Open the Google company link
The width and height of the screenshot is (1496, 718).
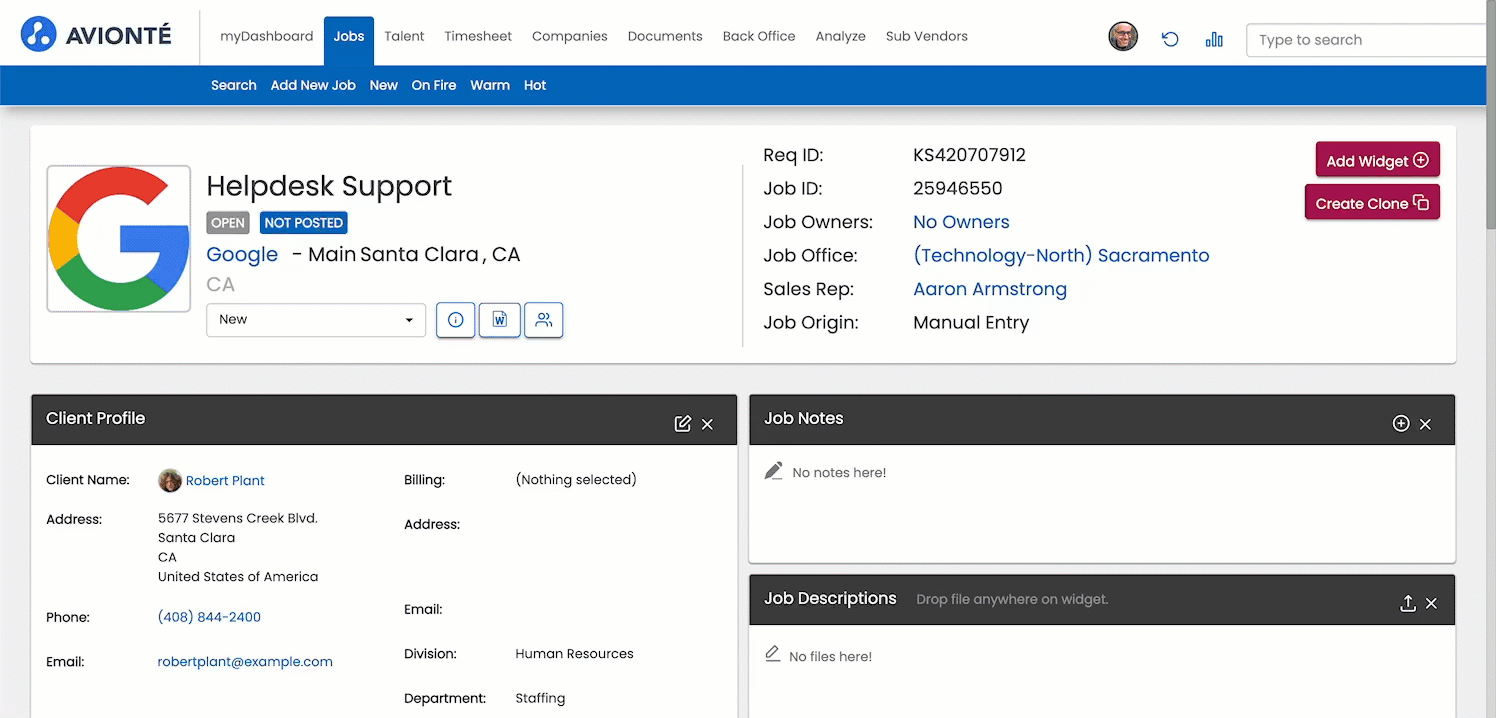(242, 255)
